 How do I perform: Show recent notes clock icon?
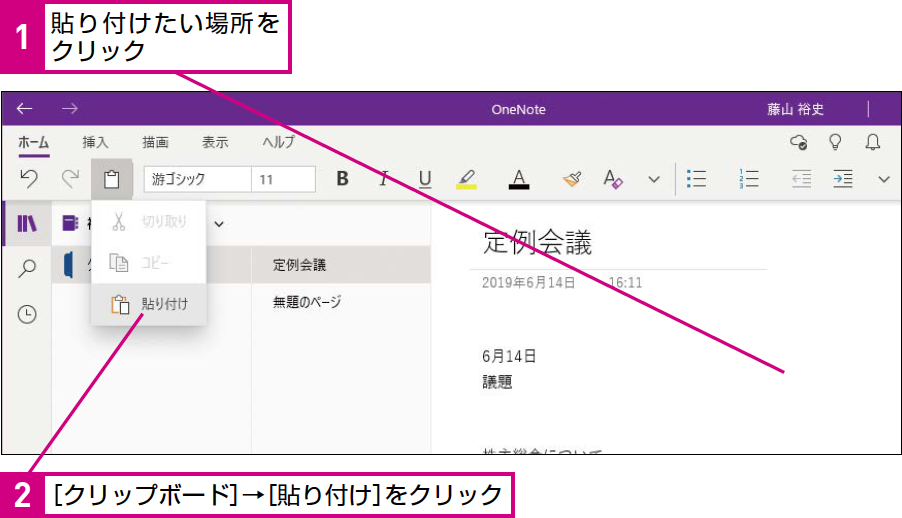pyautogui.click(x=27, y=314)
